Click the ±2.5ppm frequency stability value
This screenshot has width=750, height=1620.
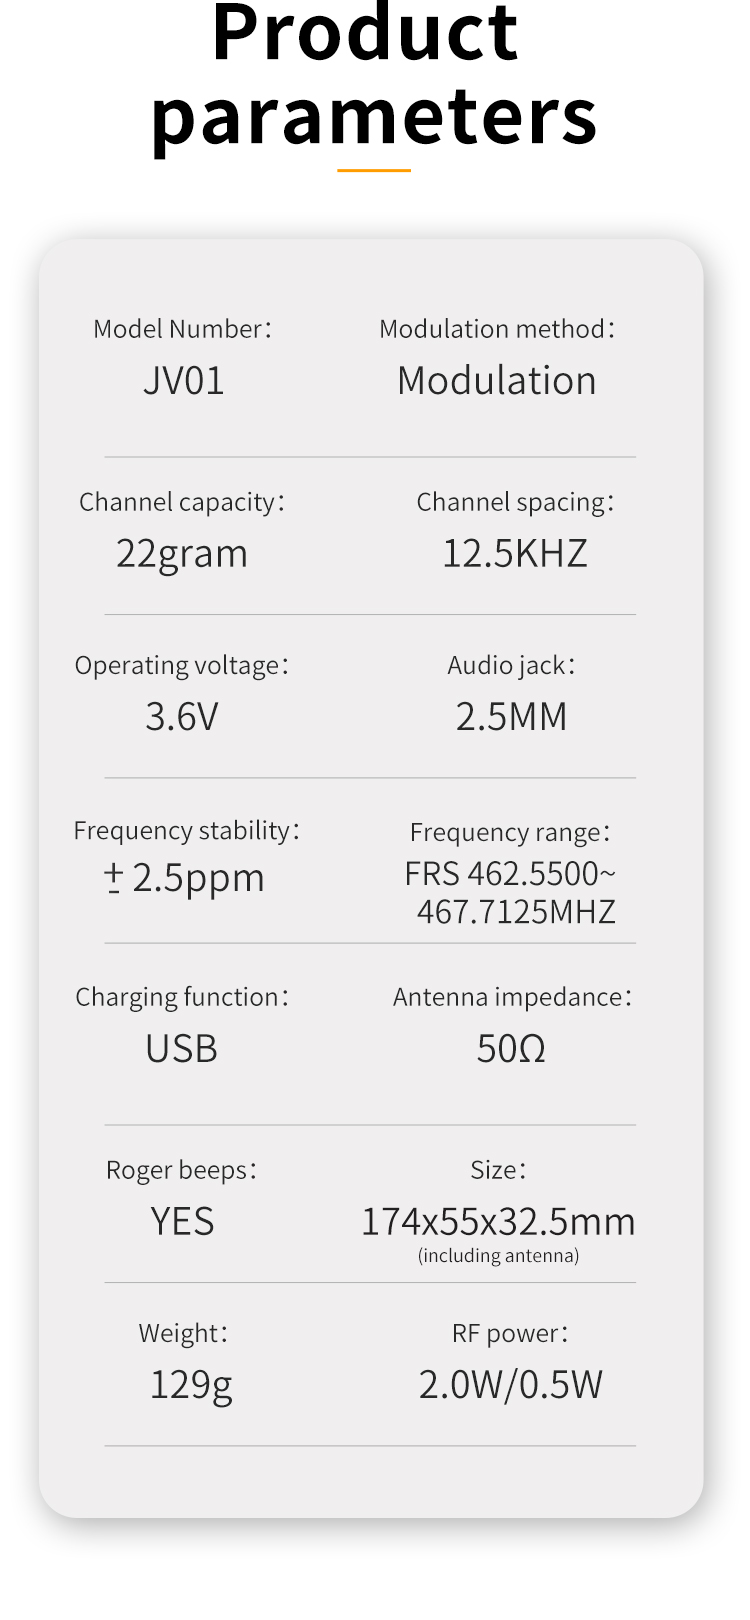[x=184, y=878]
